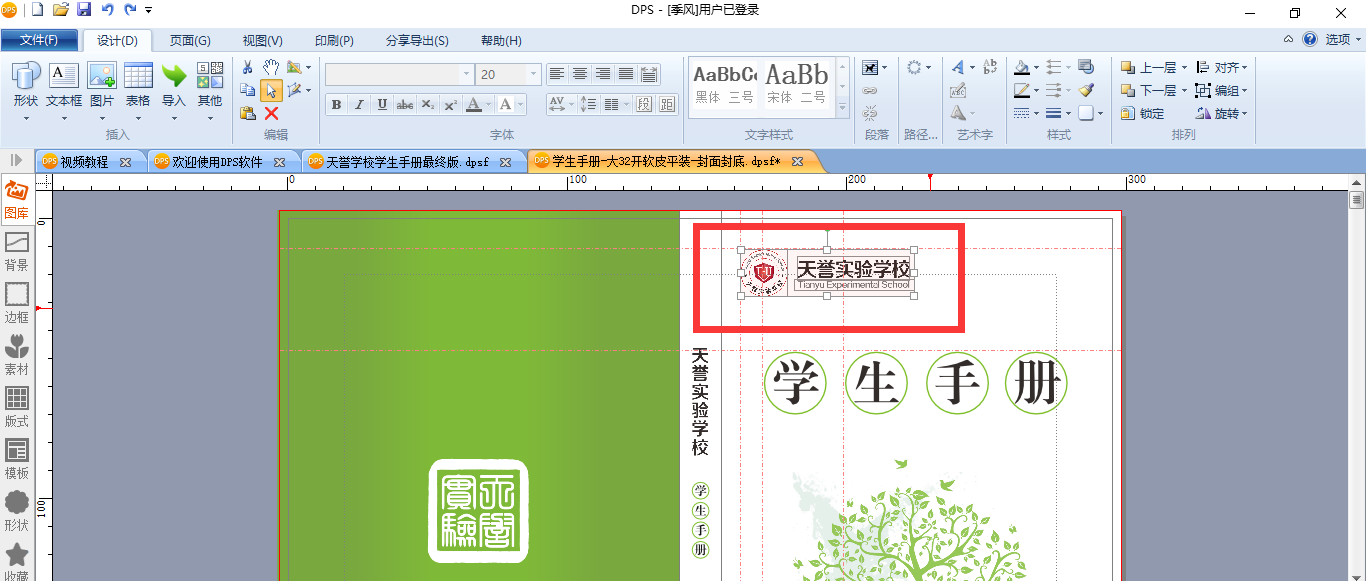Click the Paste clipboard icon
1366x581 pixels.
pos(247,113)
